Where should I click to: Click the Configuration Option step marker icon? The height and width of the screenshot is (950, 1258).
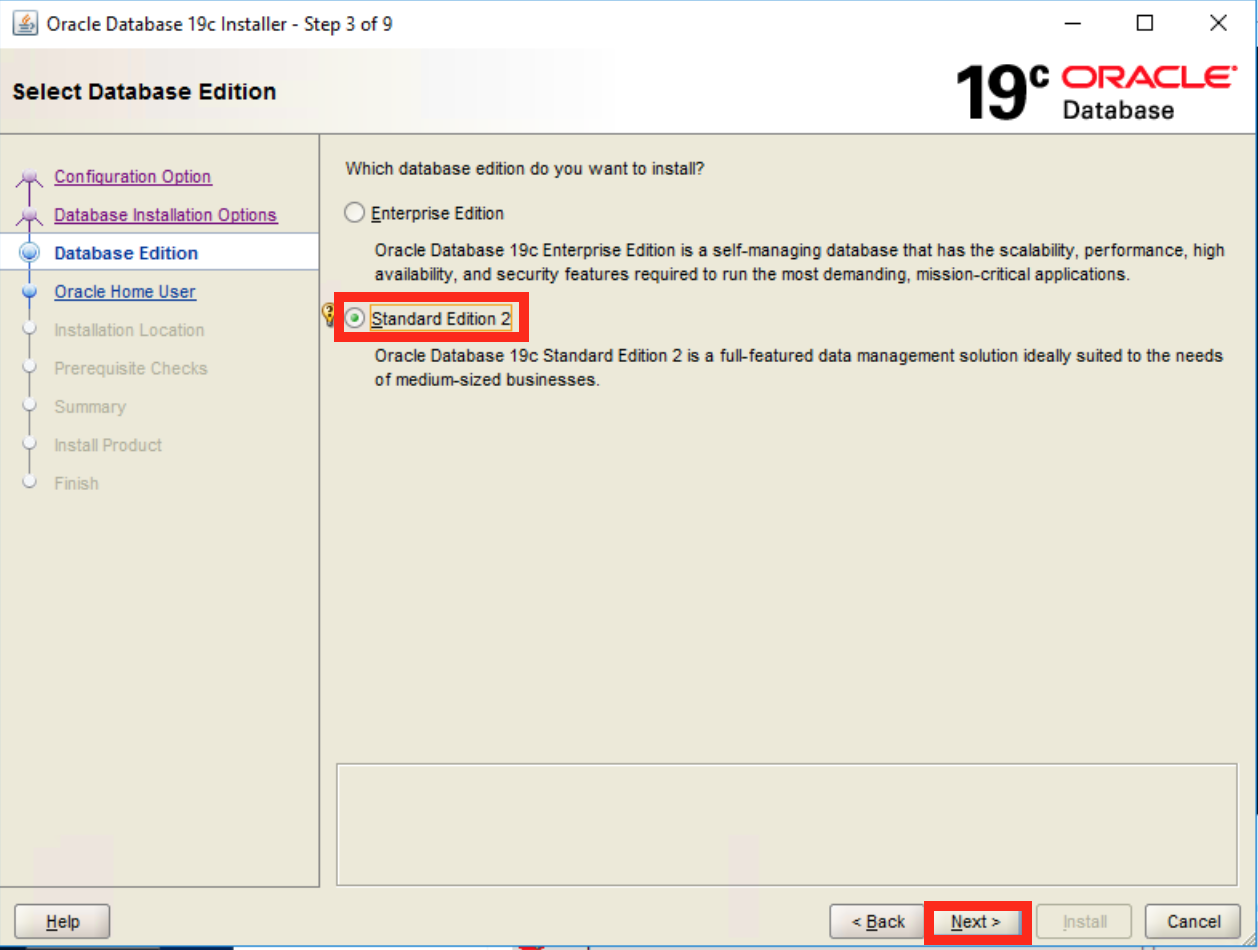click(29, 179)
